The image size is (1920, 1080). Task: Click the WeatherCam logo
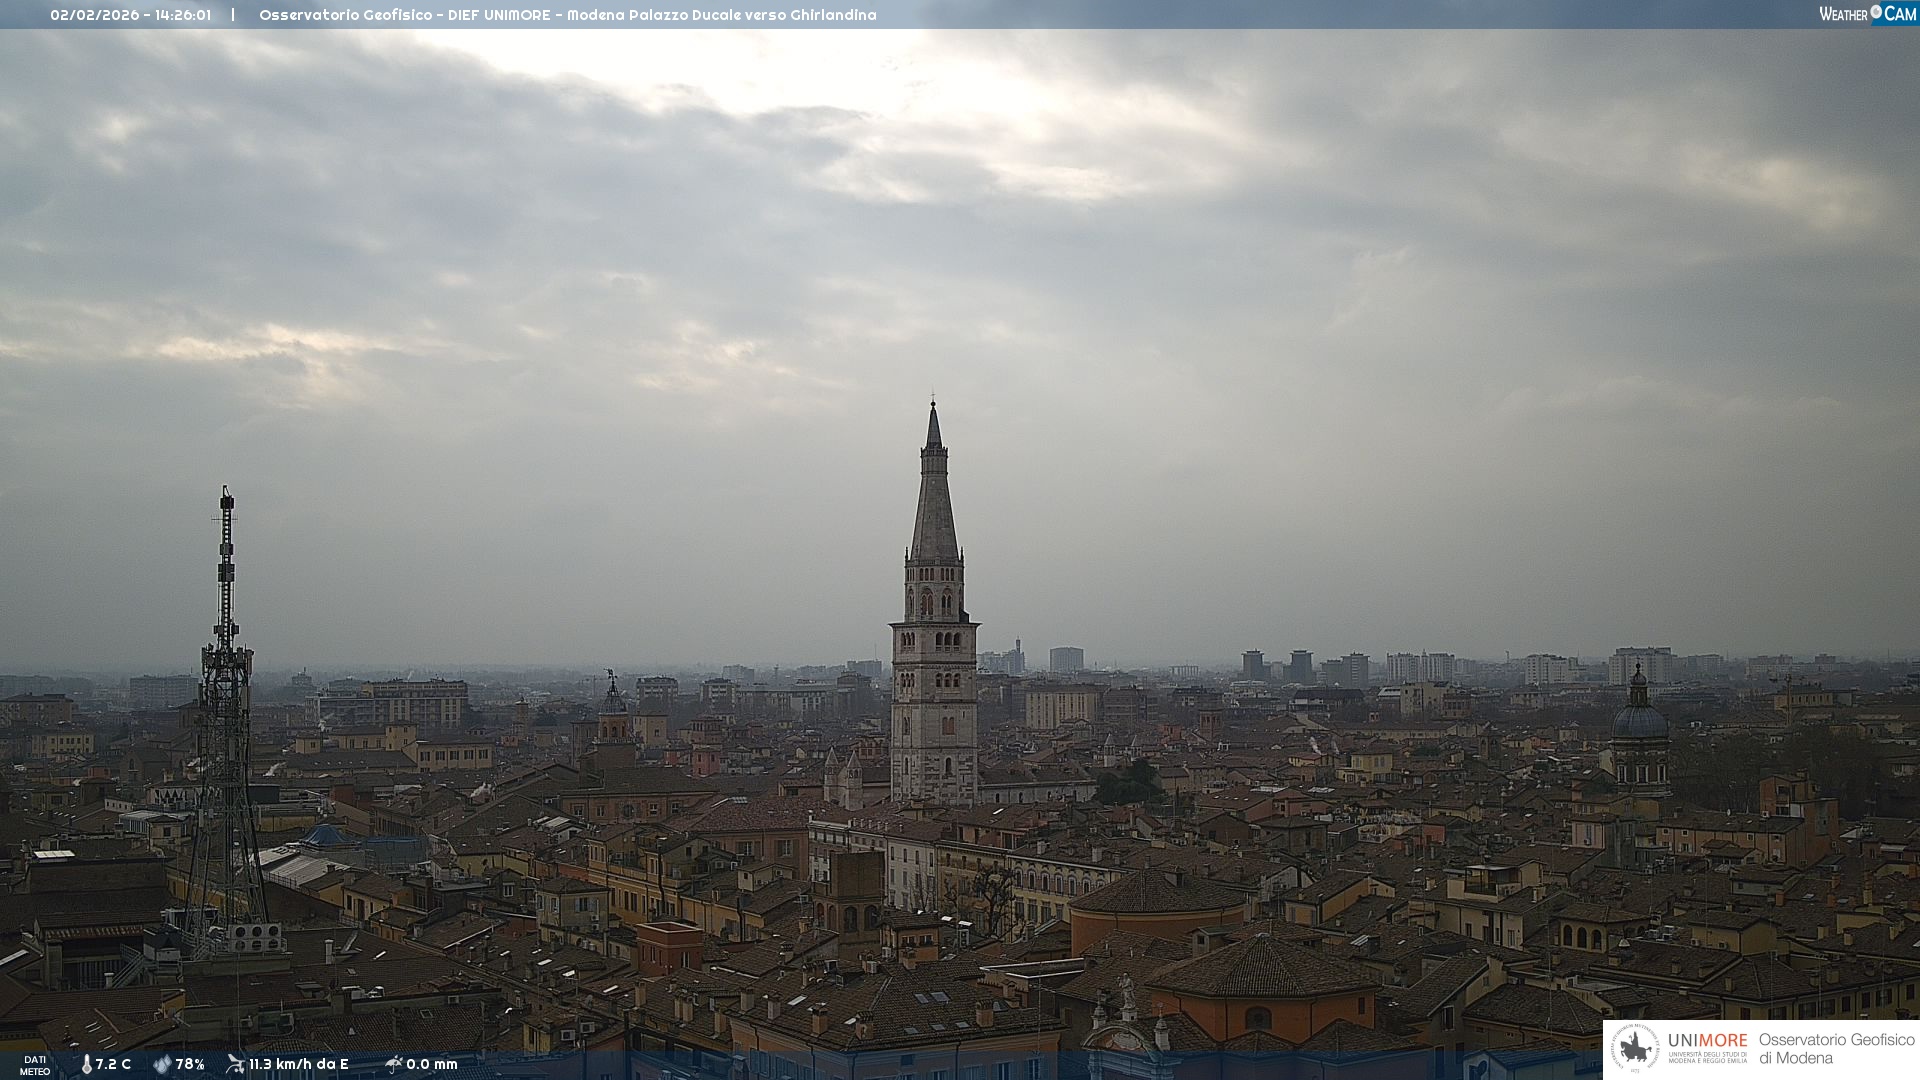(1867, 14)
